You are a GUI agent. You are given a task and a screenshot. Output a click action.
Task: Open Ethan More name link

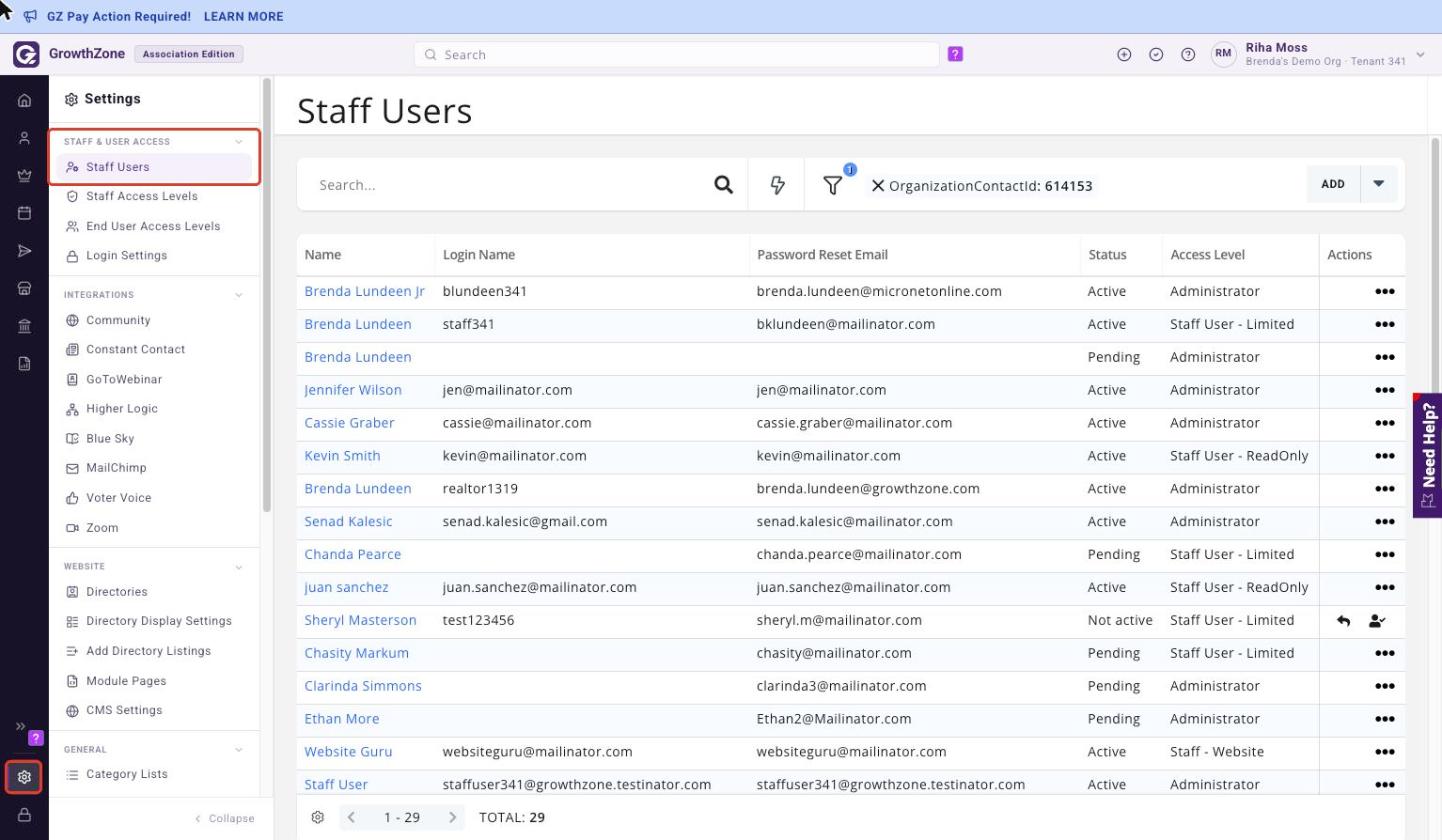342,719
